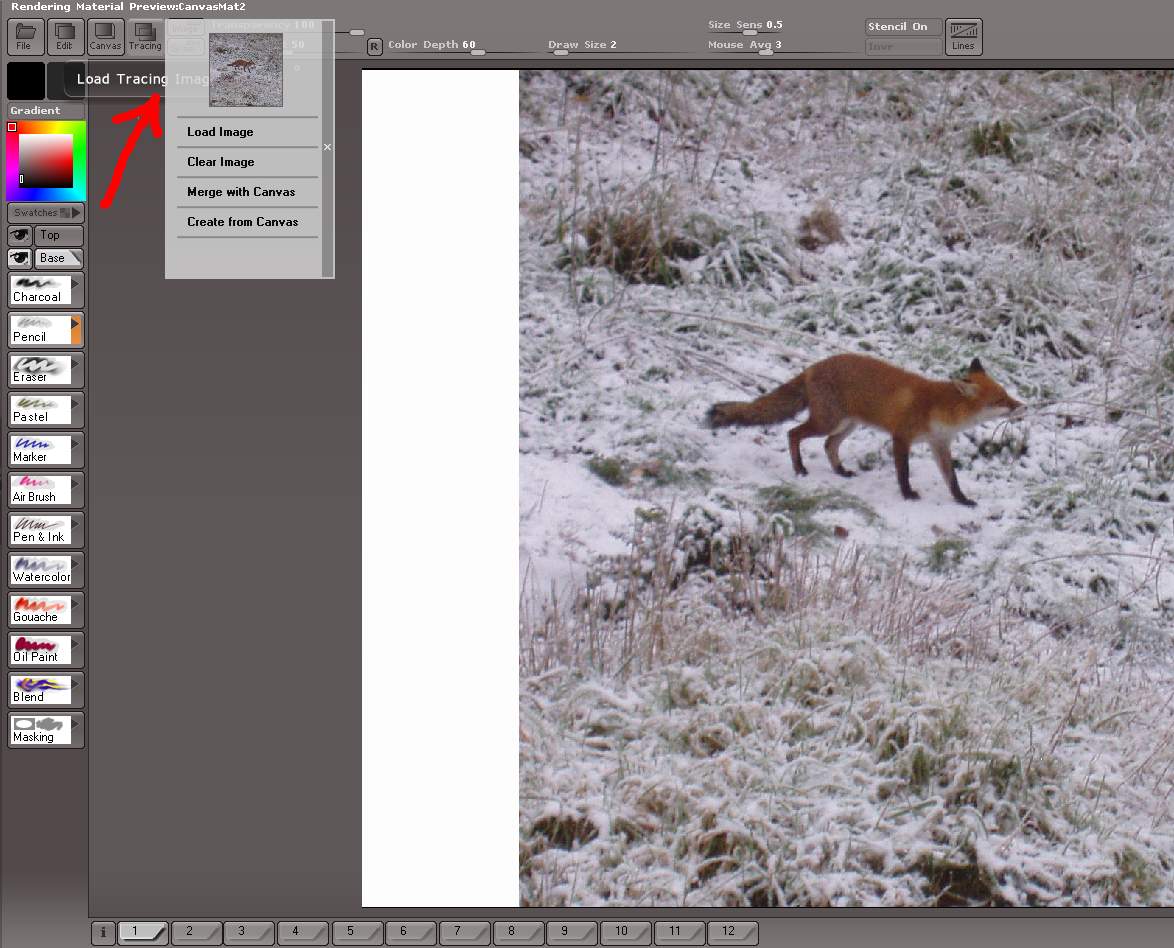Switch to page tab 7
Viewport: 1174px width, 948px height.
(464, 932)
